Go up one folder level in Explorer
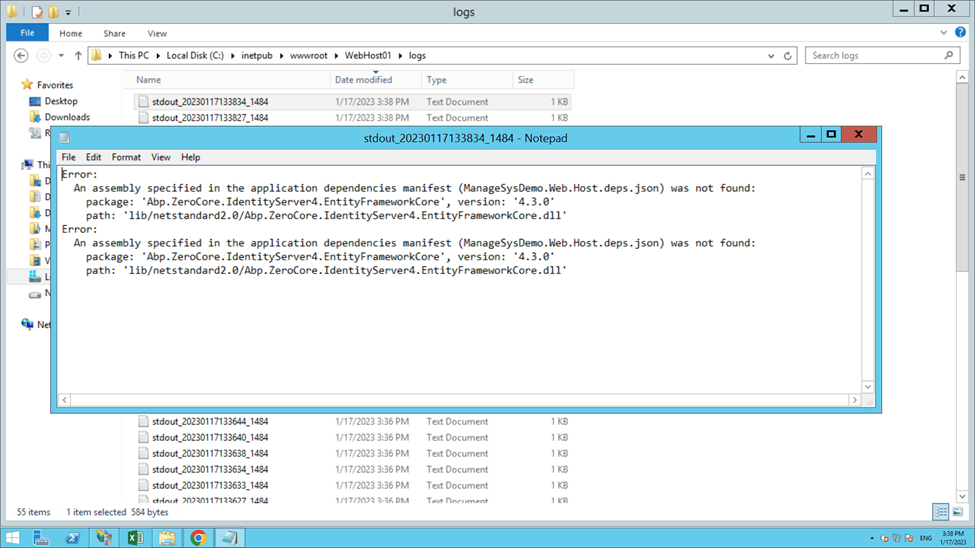 pos(78,55)
